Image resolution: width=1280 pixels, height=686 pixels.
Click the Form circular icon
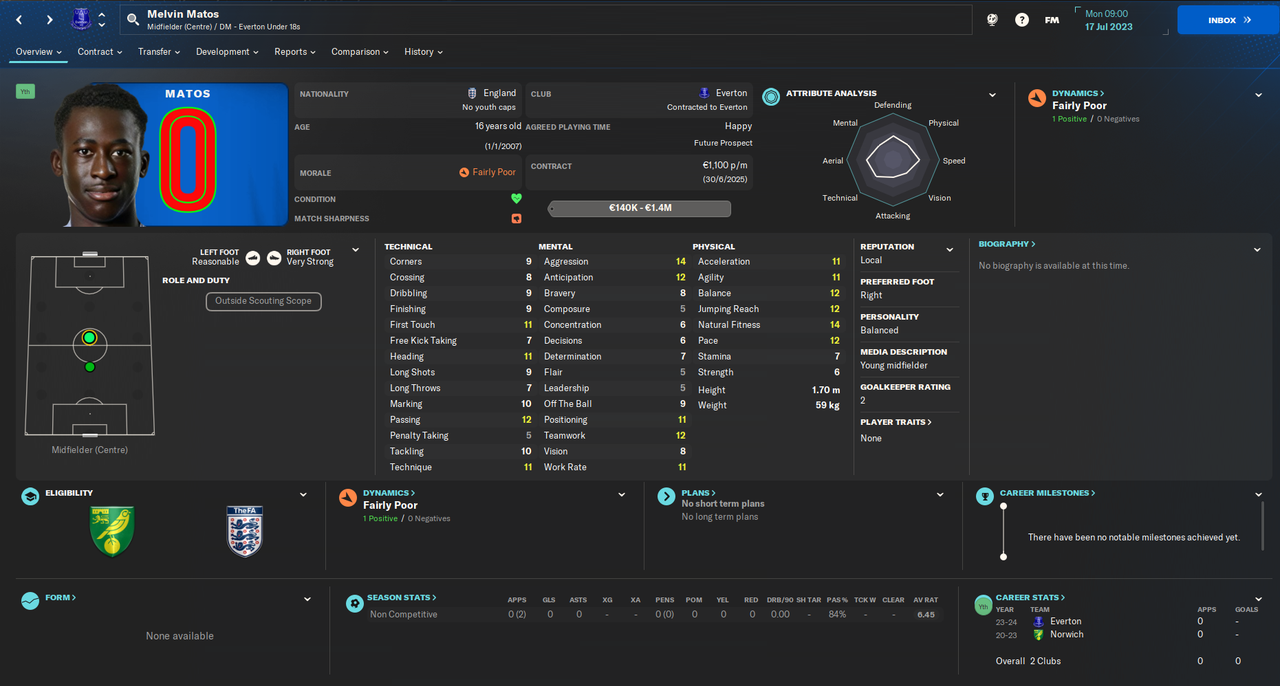[x=31, y=601]
